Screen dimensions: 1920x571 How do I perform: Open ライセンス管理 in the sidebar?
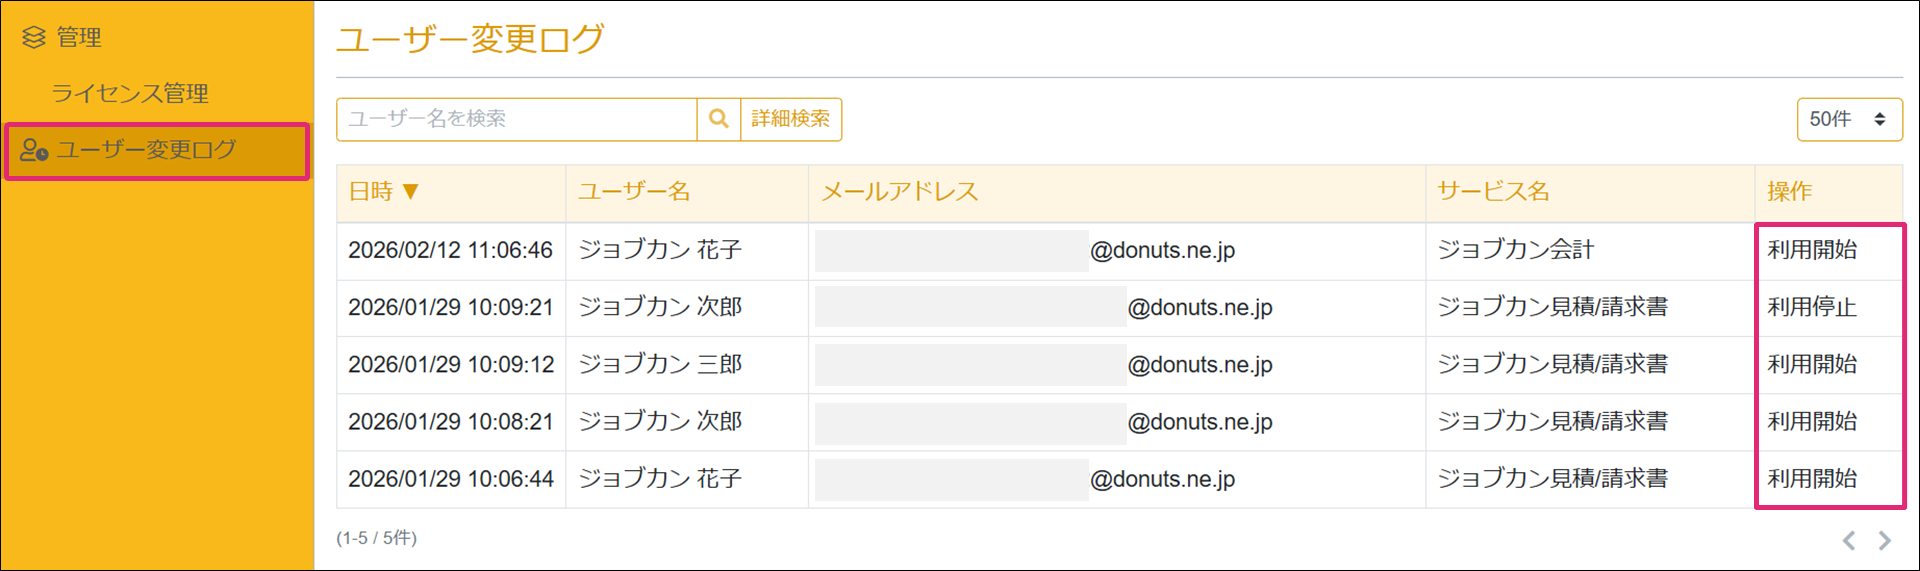[130, 93]
